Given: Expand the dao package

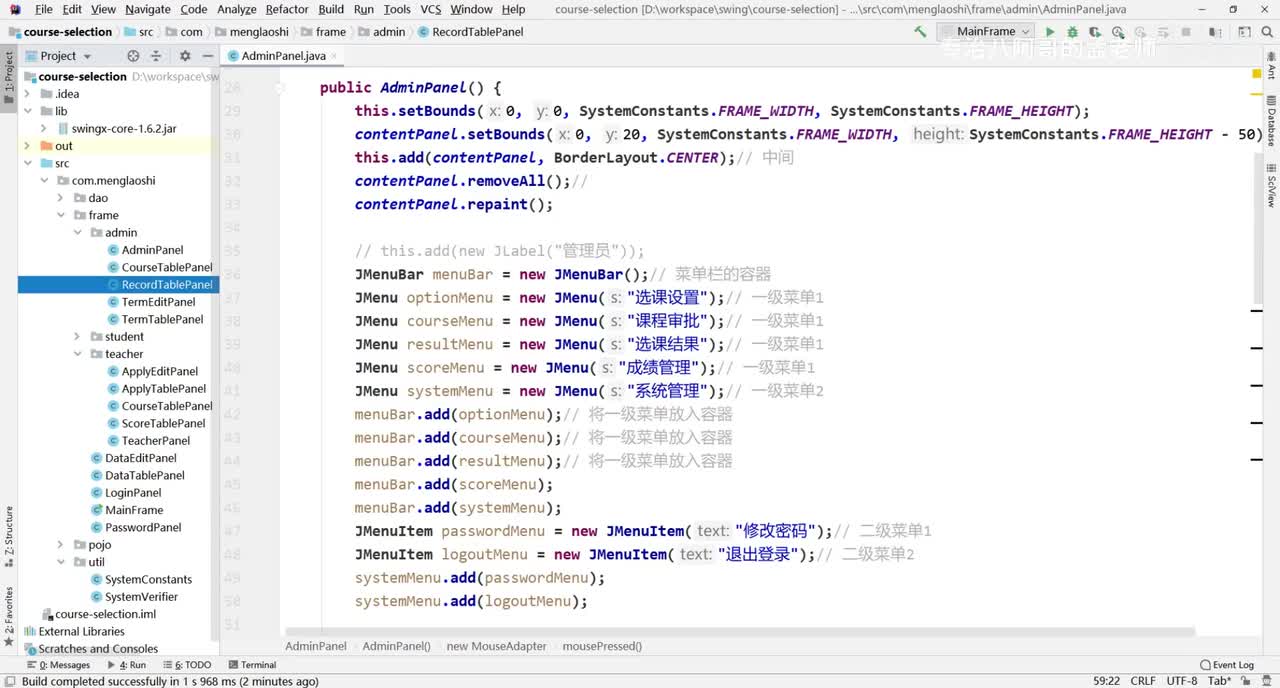Looking at the screenshot, I should (x=60, y=198).
